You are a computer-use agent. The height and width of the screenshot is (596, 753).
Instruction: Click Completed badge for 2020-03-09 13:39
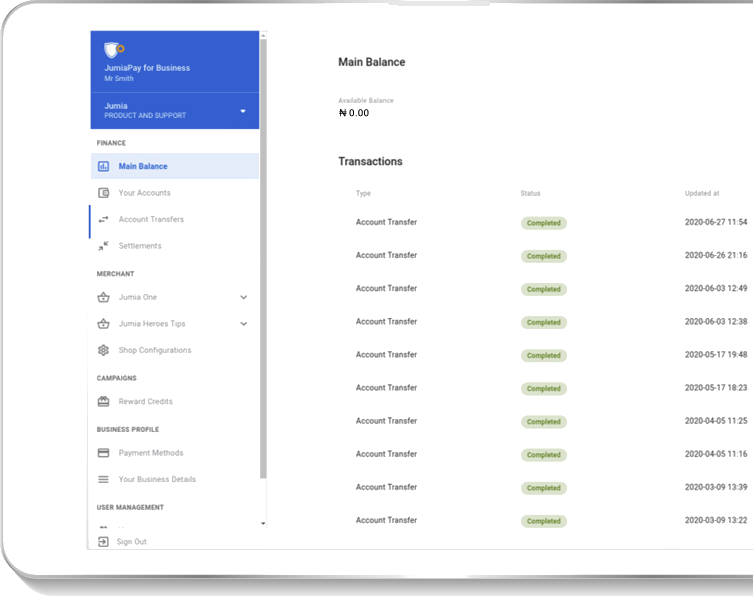[x=544, y=488]
